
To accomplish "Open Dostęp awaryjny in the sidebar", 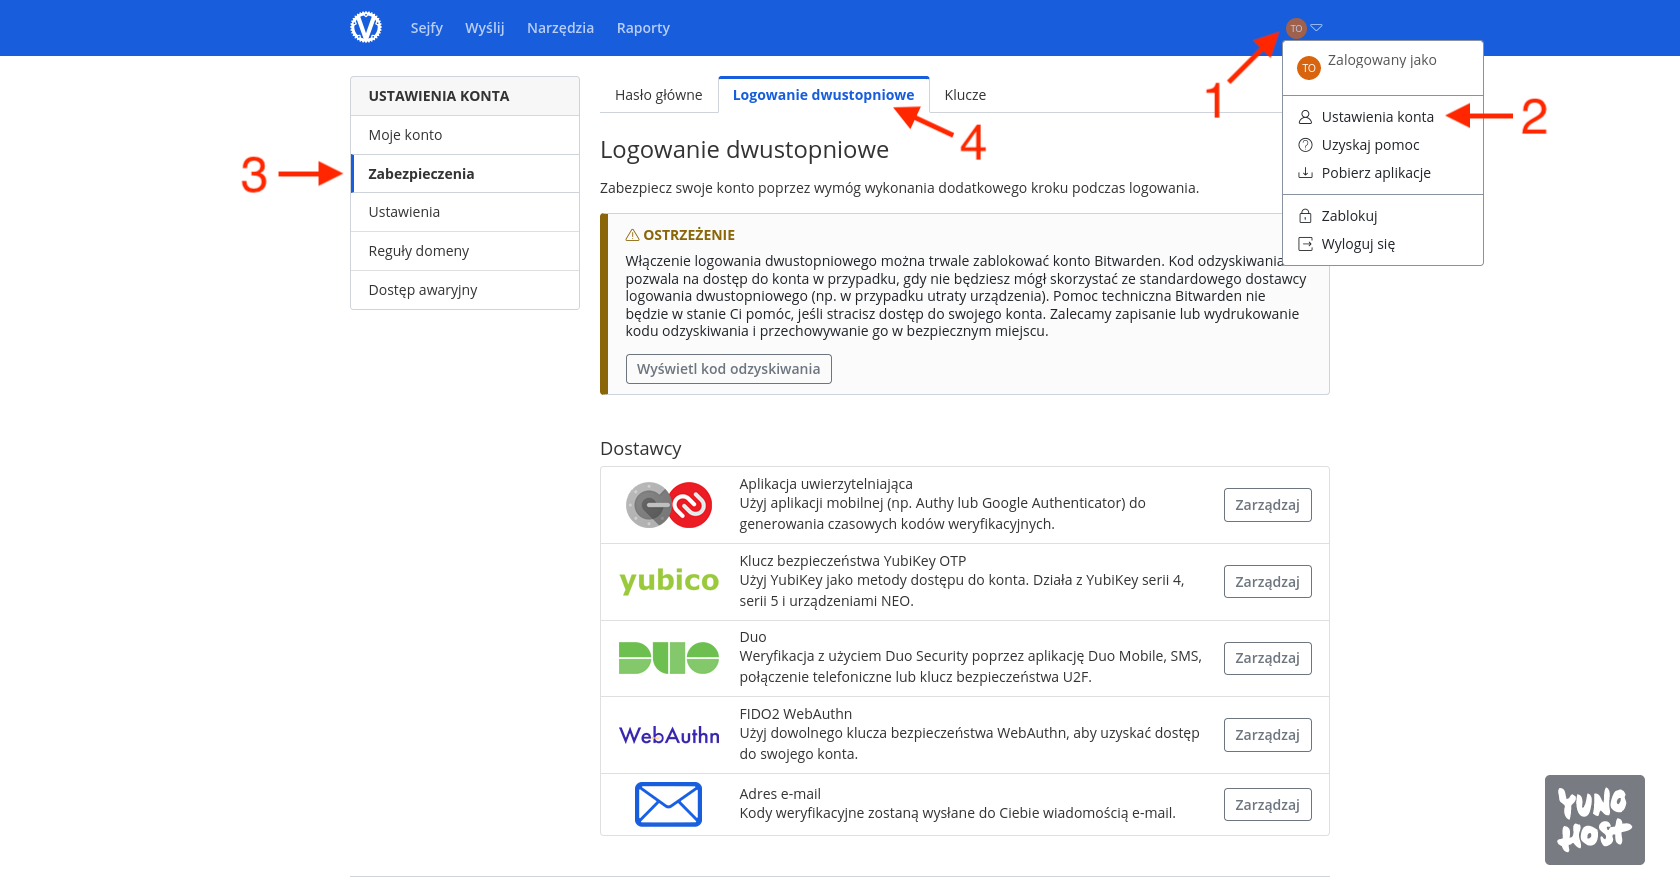I will [423, 290].
